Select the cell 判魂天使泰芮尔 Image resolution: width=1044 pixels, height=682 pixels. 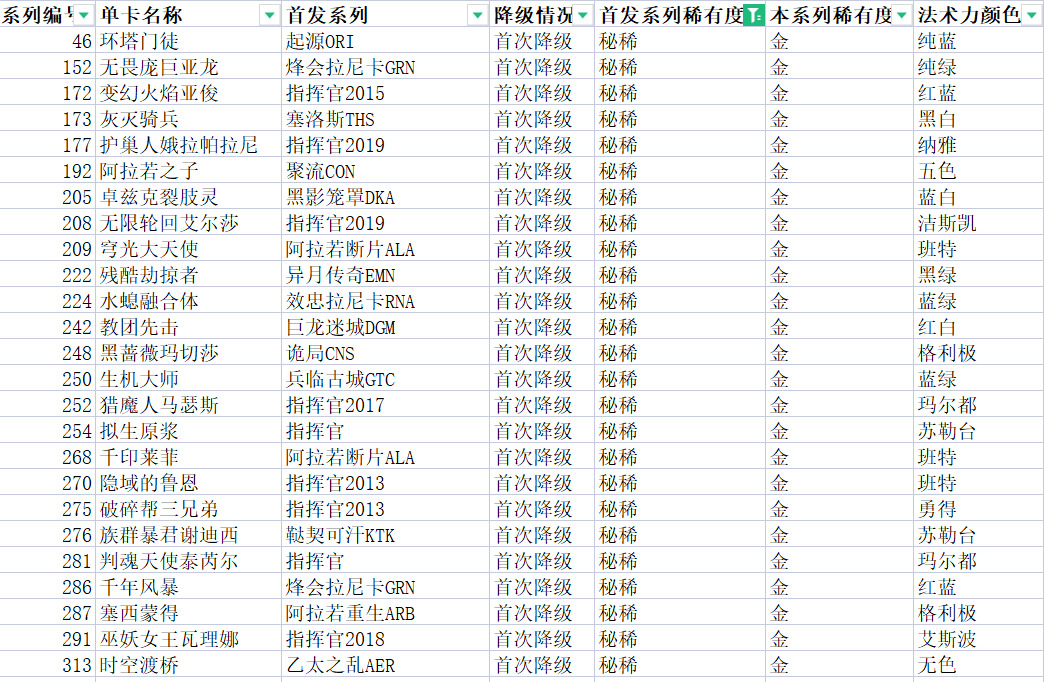click(x=188, y=561)
